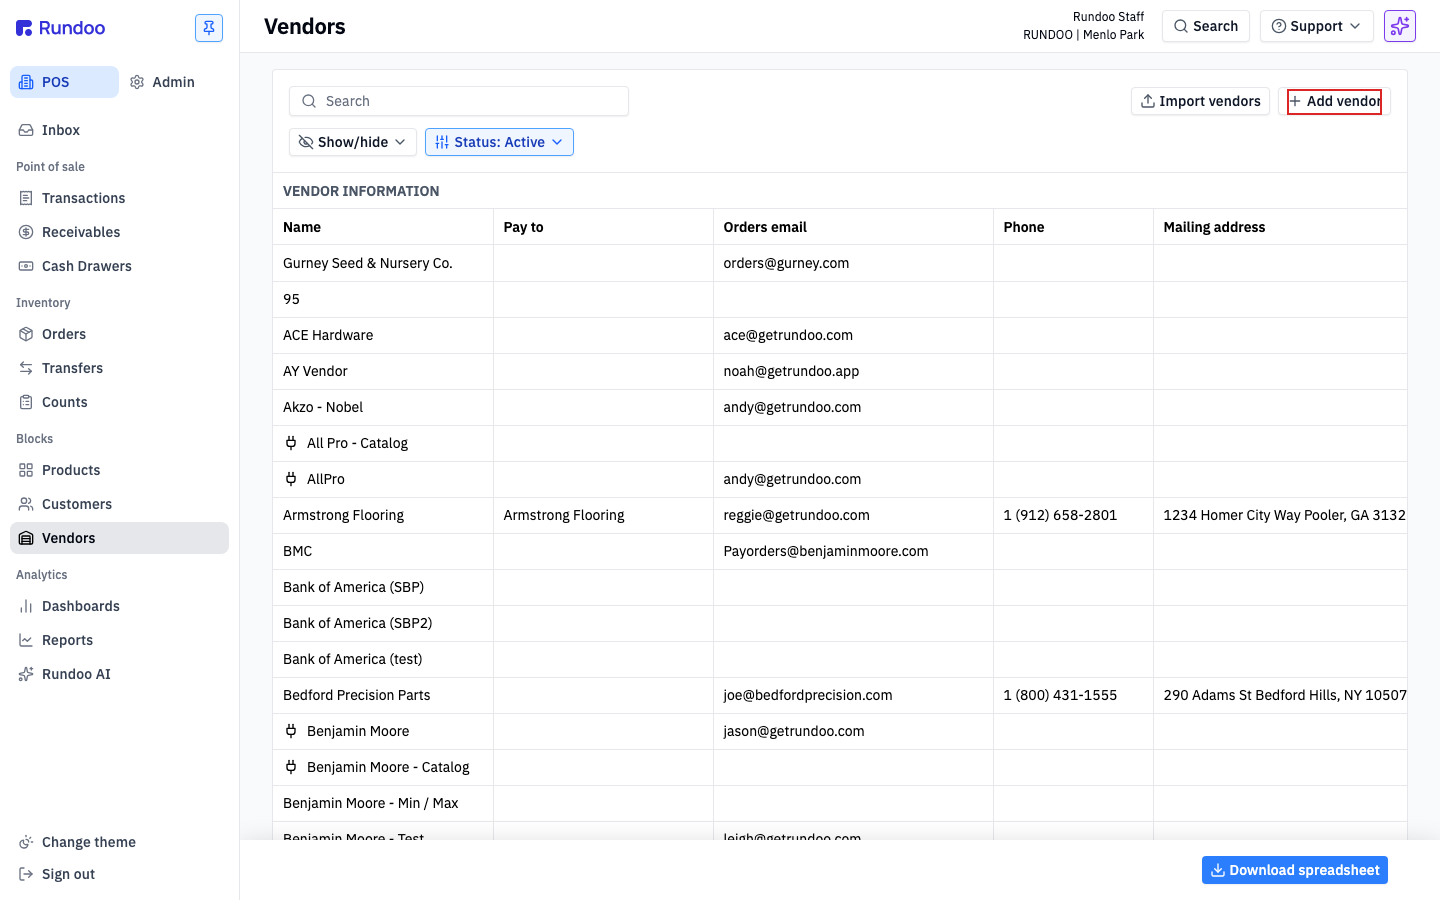This screenshot has width=1440, height=900.
Task: Click the Orders box icon
Action: coord(26,334)
